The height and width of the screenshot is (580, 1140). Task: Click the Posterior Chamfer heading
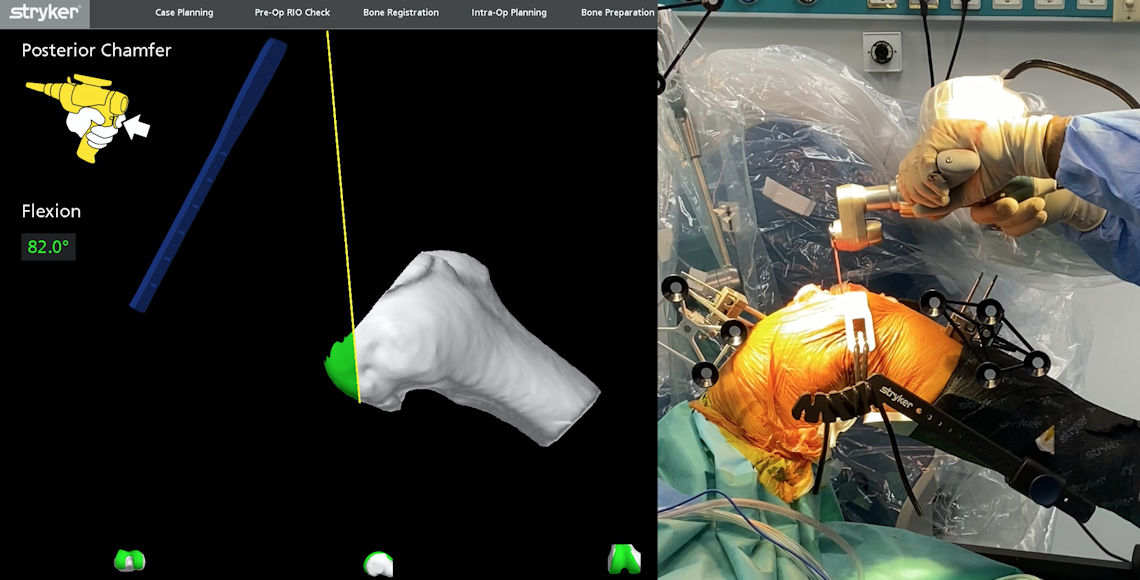[x=96, y=50]
